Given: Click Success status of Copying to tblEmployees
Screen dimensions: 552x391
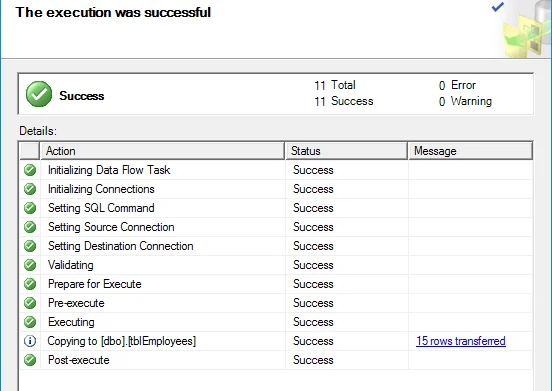Looking at the screenshot, I should (x=313, y=341).
